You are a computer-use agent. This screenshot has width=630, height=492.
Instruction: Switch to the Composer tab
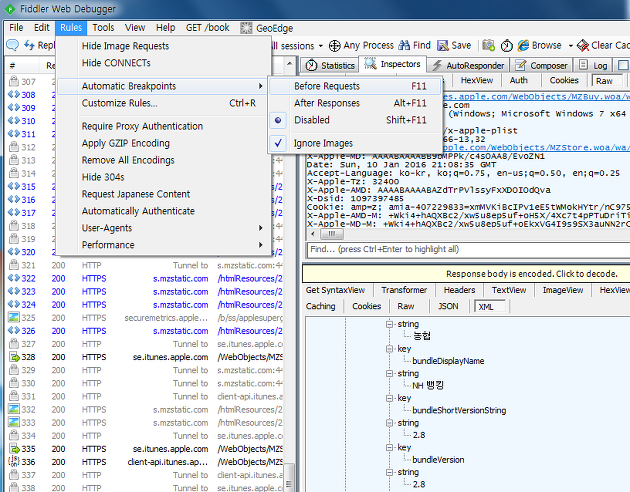tap(541, 65)
